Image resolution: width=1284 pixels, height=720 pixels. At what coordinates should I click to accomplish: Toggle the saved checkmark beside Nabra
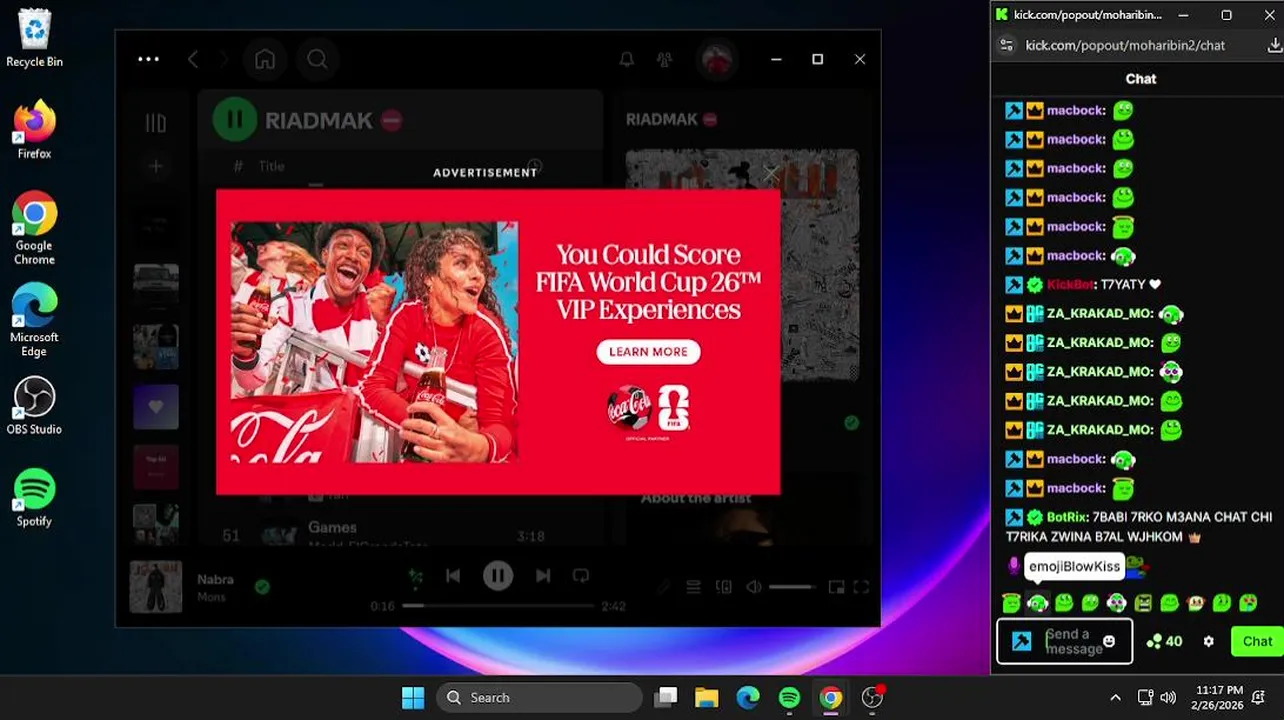[262, 587]
